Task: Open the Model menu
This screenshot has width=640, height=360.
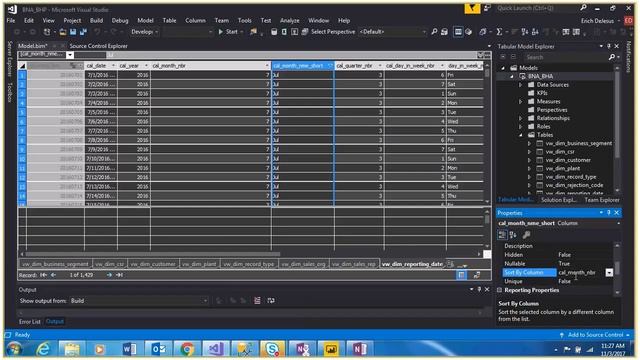Action: tap(145, 20)
